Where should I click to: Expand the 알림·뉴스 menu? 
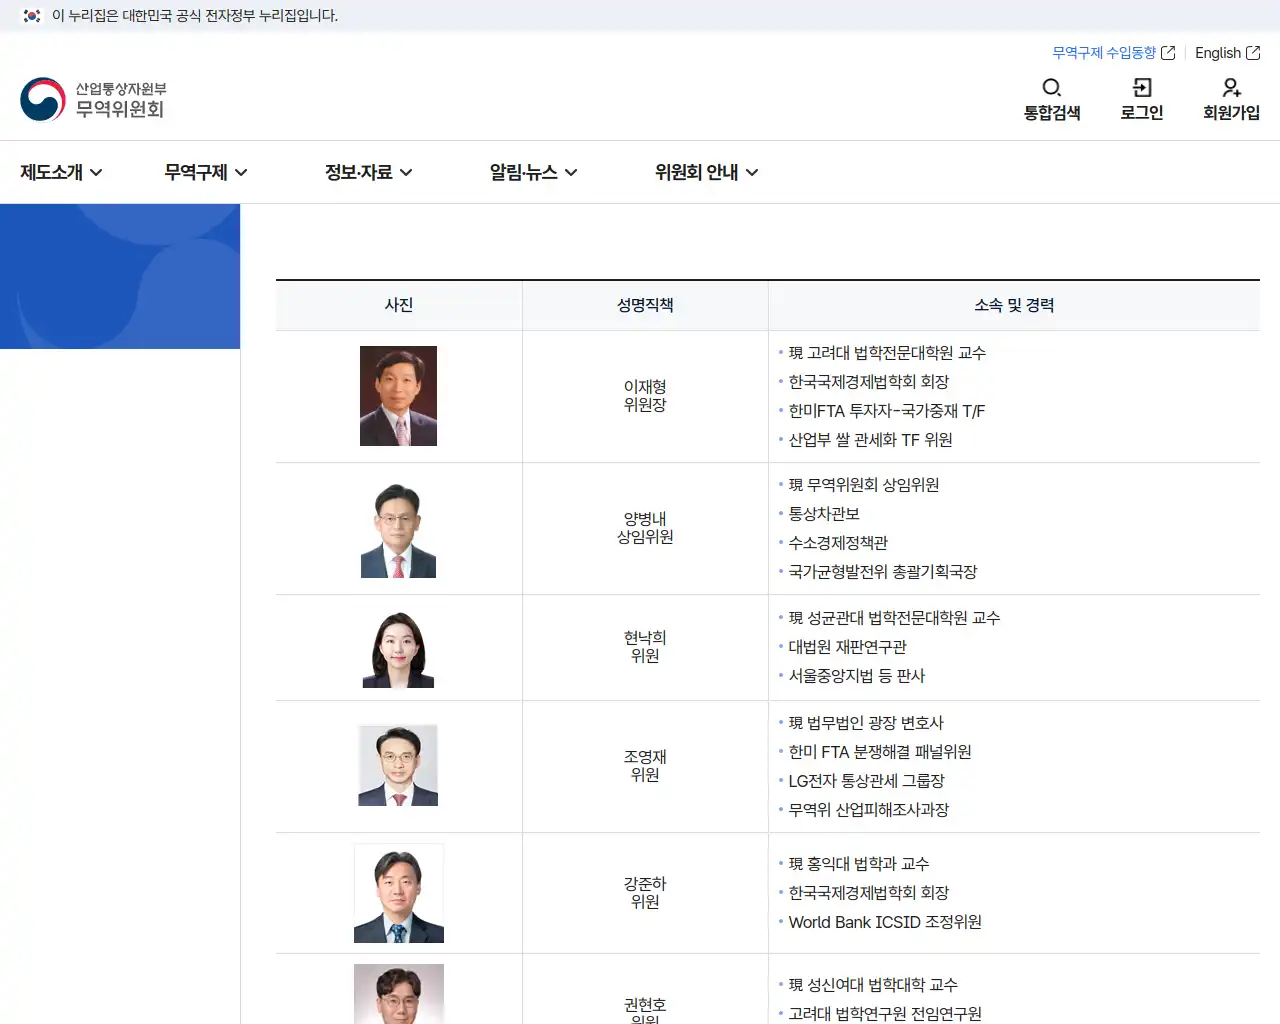[533, 172]
